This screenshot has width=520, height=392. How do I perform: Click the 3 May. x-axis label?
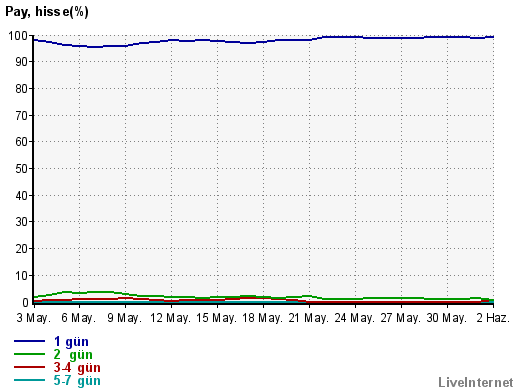tap(34, 318)
